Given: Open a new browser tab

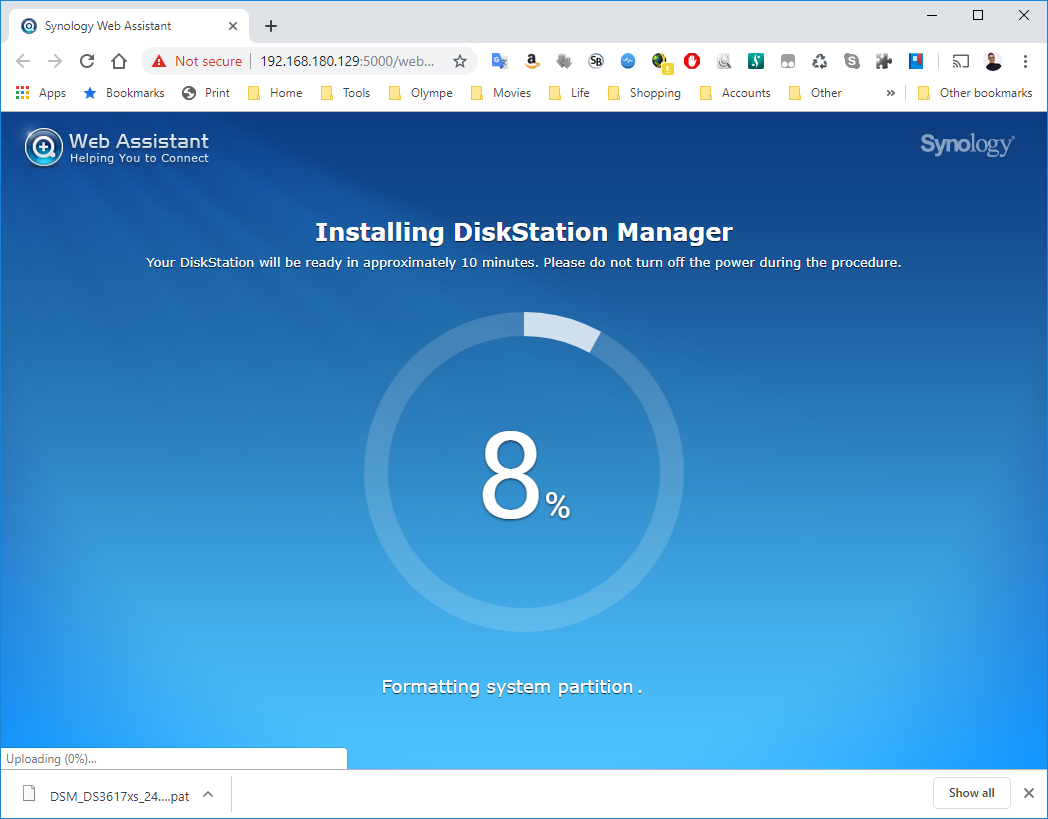Looking at the screenshot, I should click(271, 26).
